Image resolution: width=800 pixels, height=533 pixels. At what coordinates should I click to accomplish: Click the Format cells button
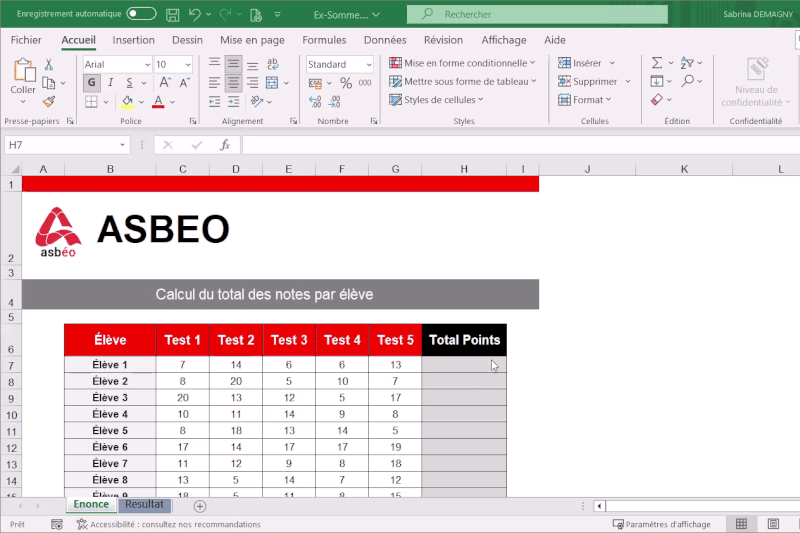tap(584, 99)
